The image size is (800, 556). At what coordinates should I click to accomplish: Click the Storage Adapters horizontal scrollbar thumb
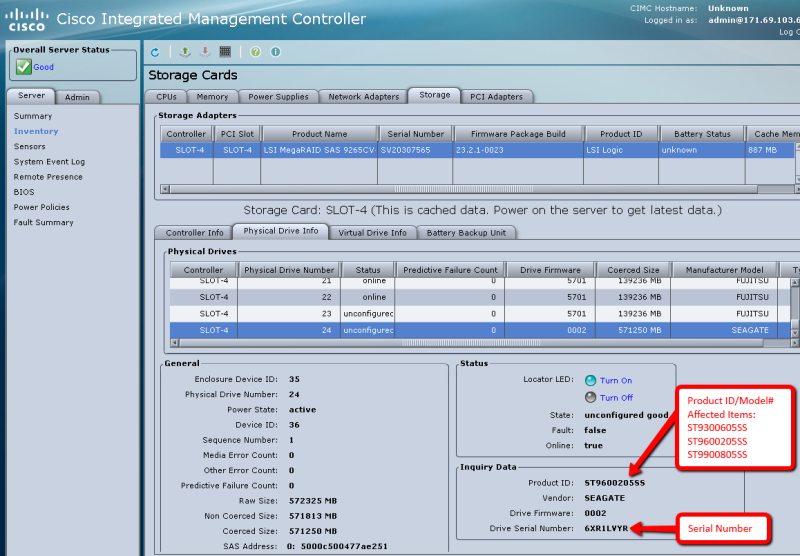coord(463,189)
